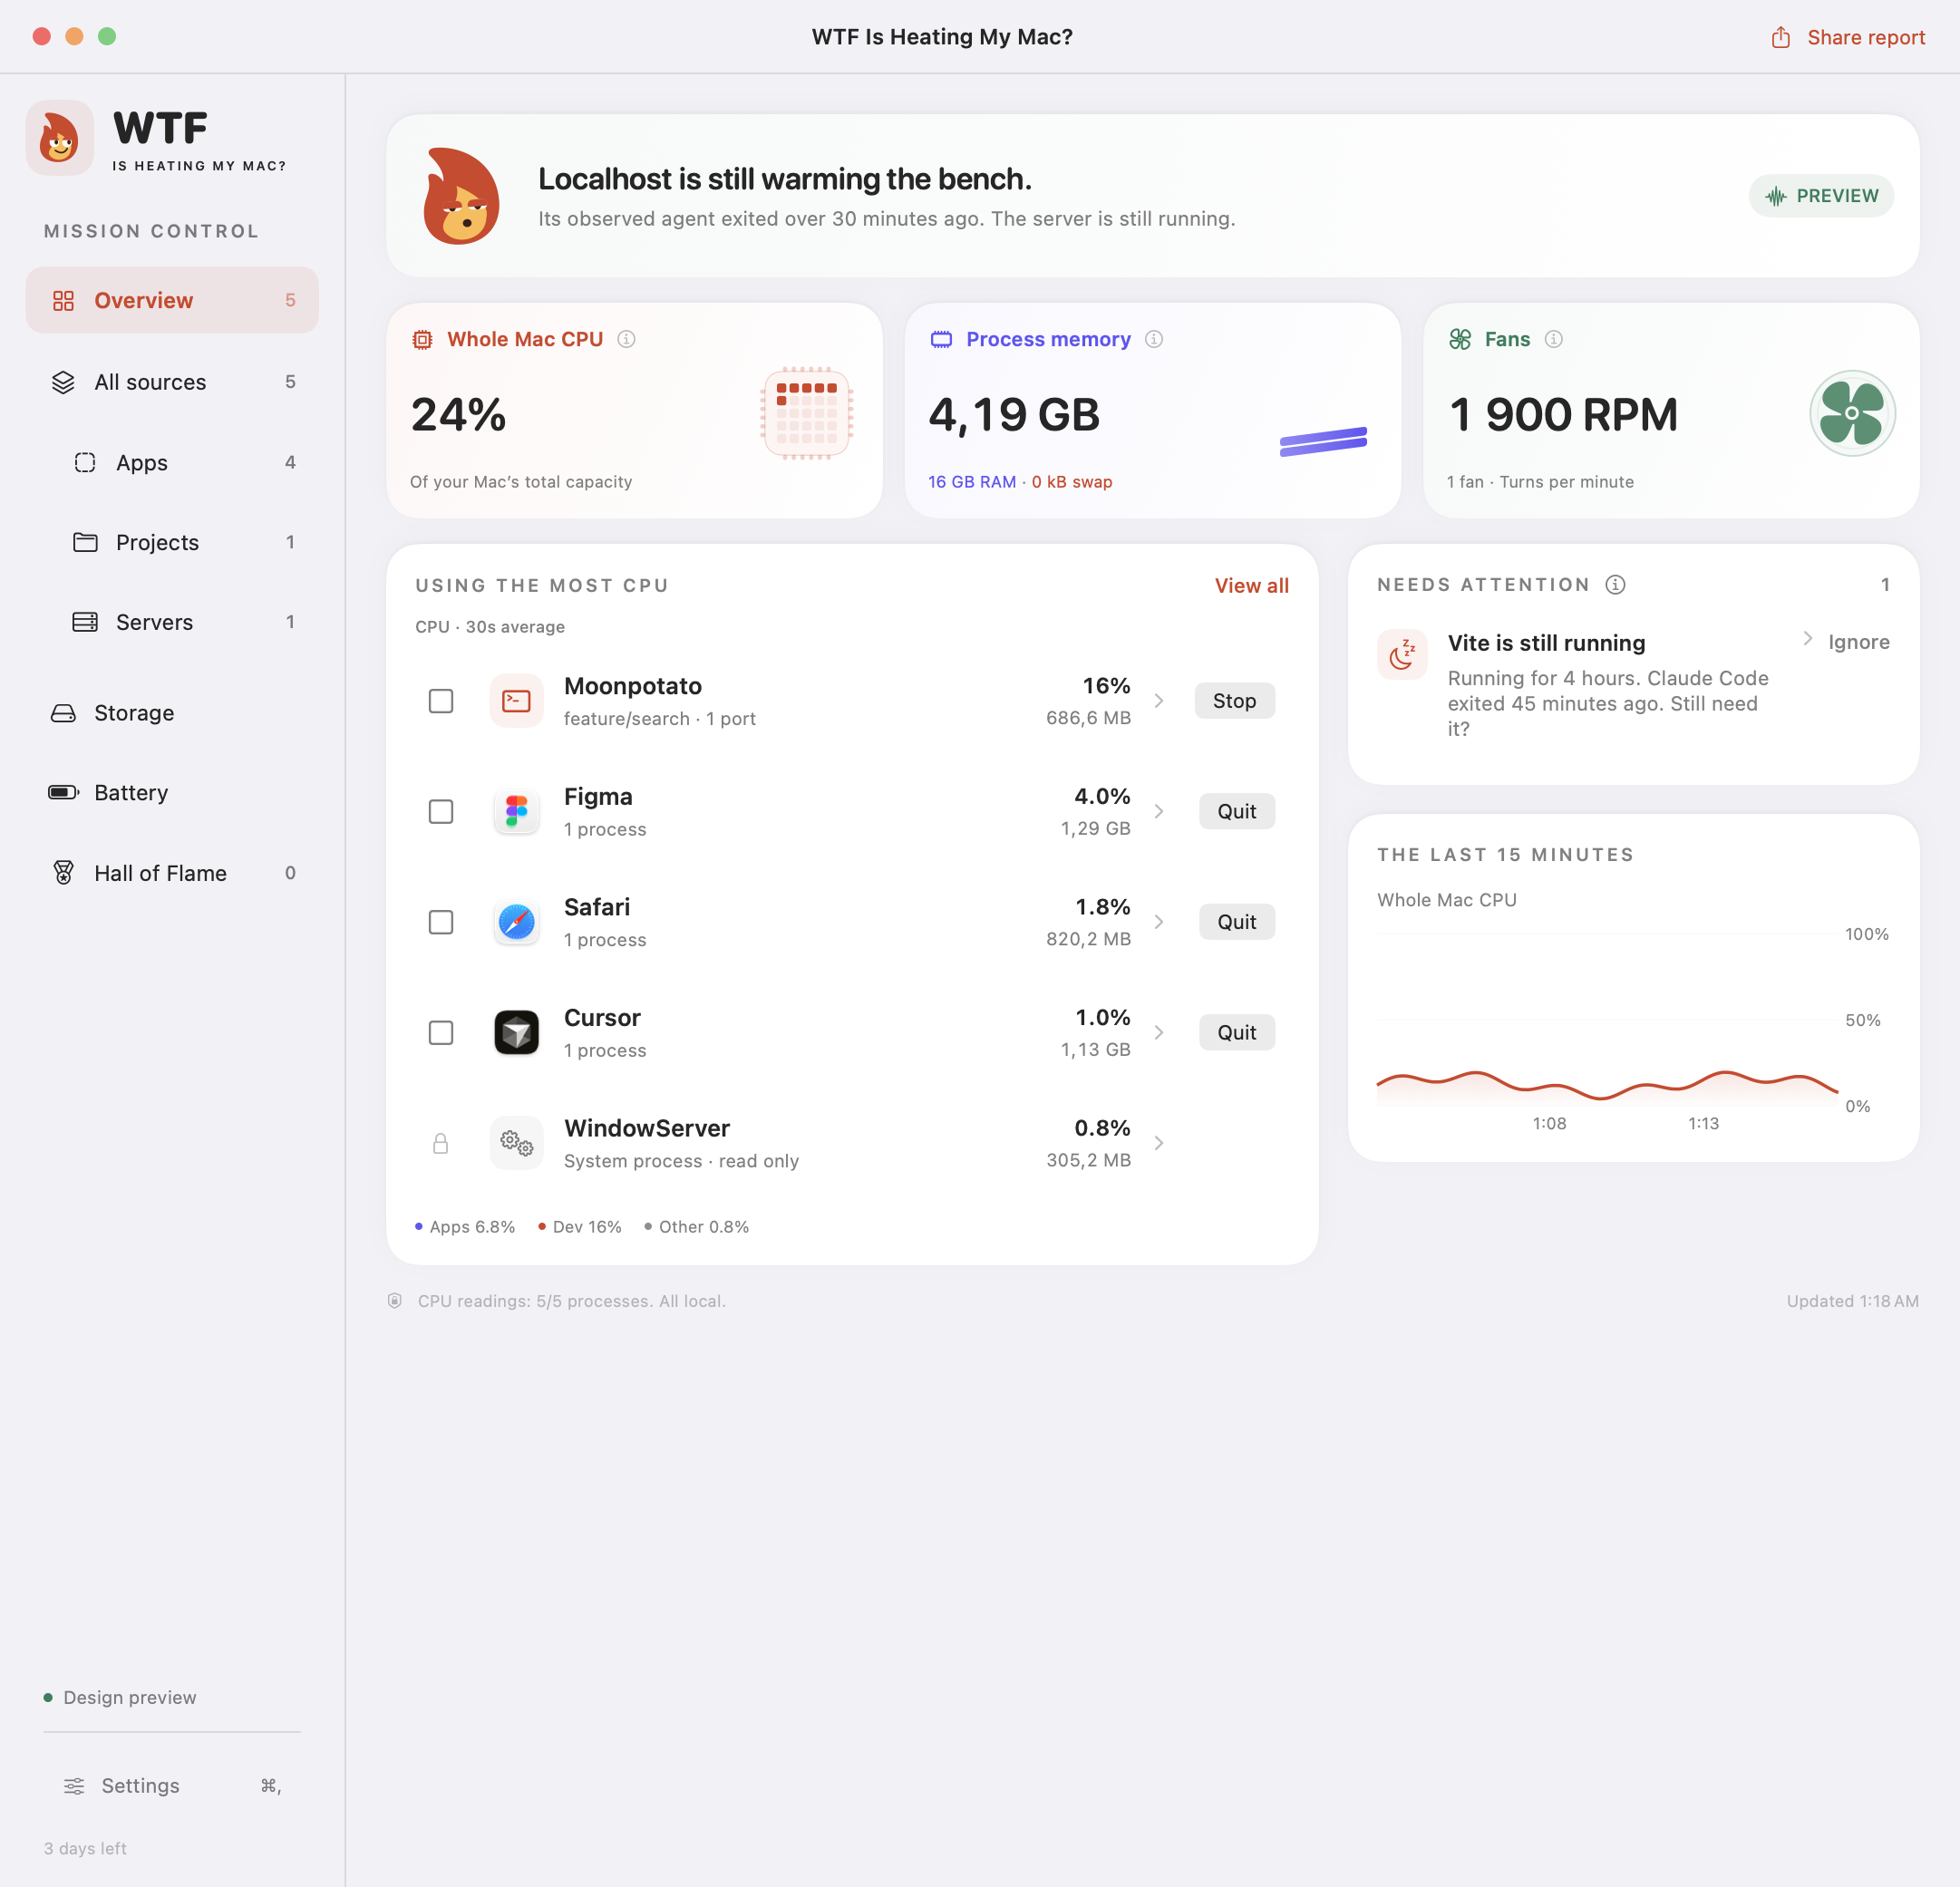The width and height of the screenshot is (1960, 1887).
Task: Click the info icon beside Needs Attention
Action: tap(1615, 584)
